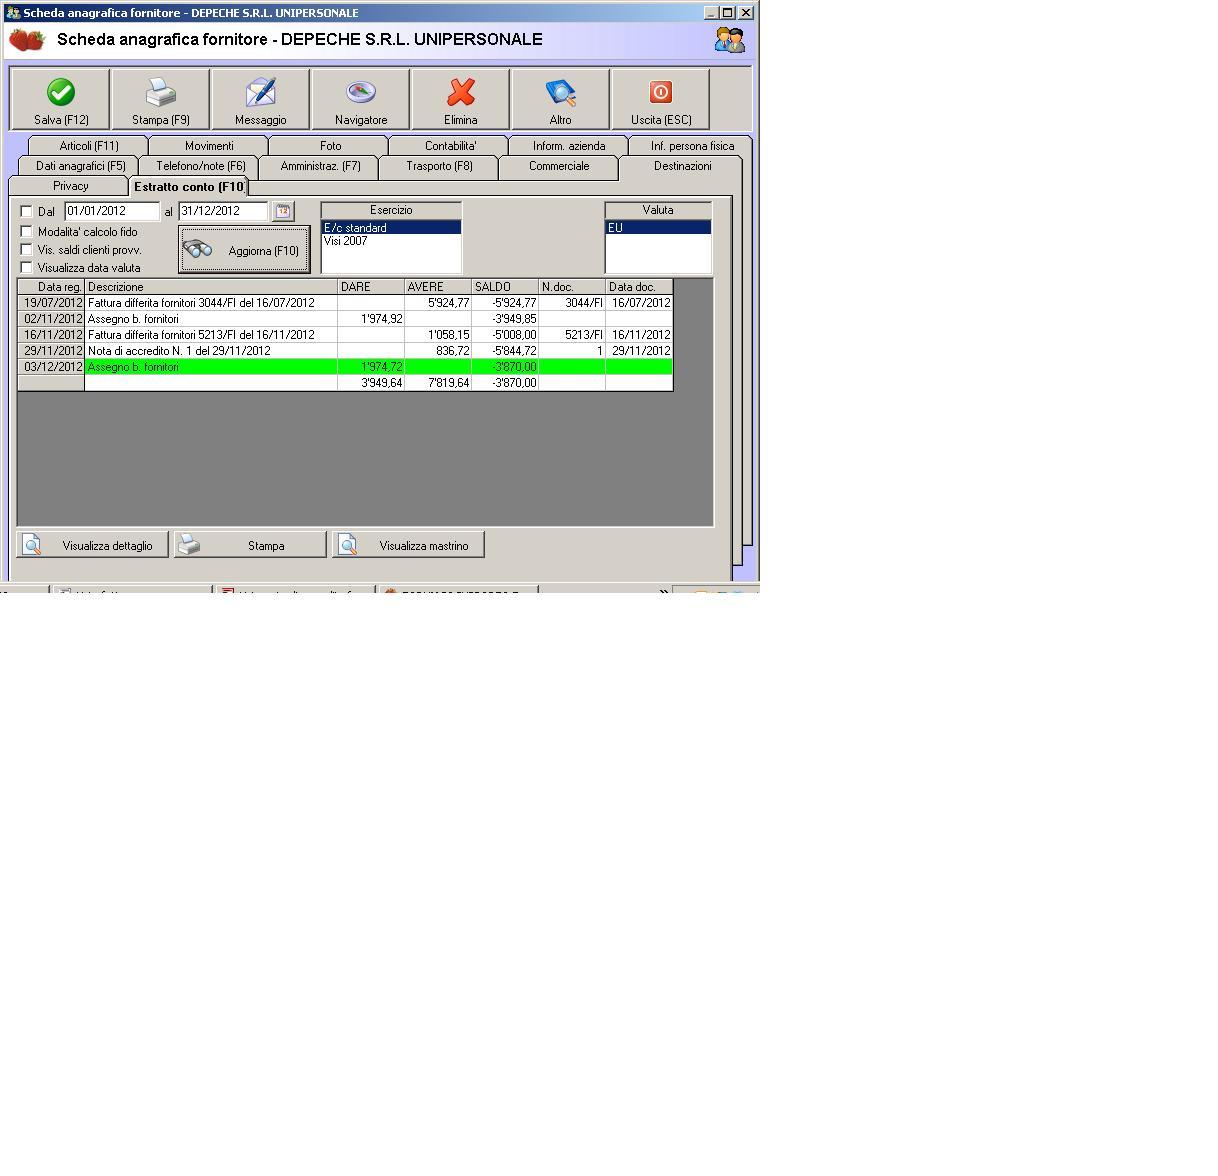Click the strawberry application logo

click(27, 40)
